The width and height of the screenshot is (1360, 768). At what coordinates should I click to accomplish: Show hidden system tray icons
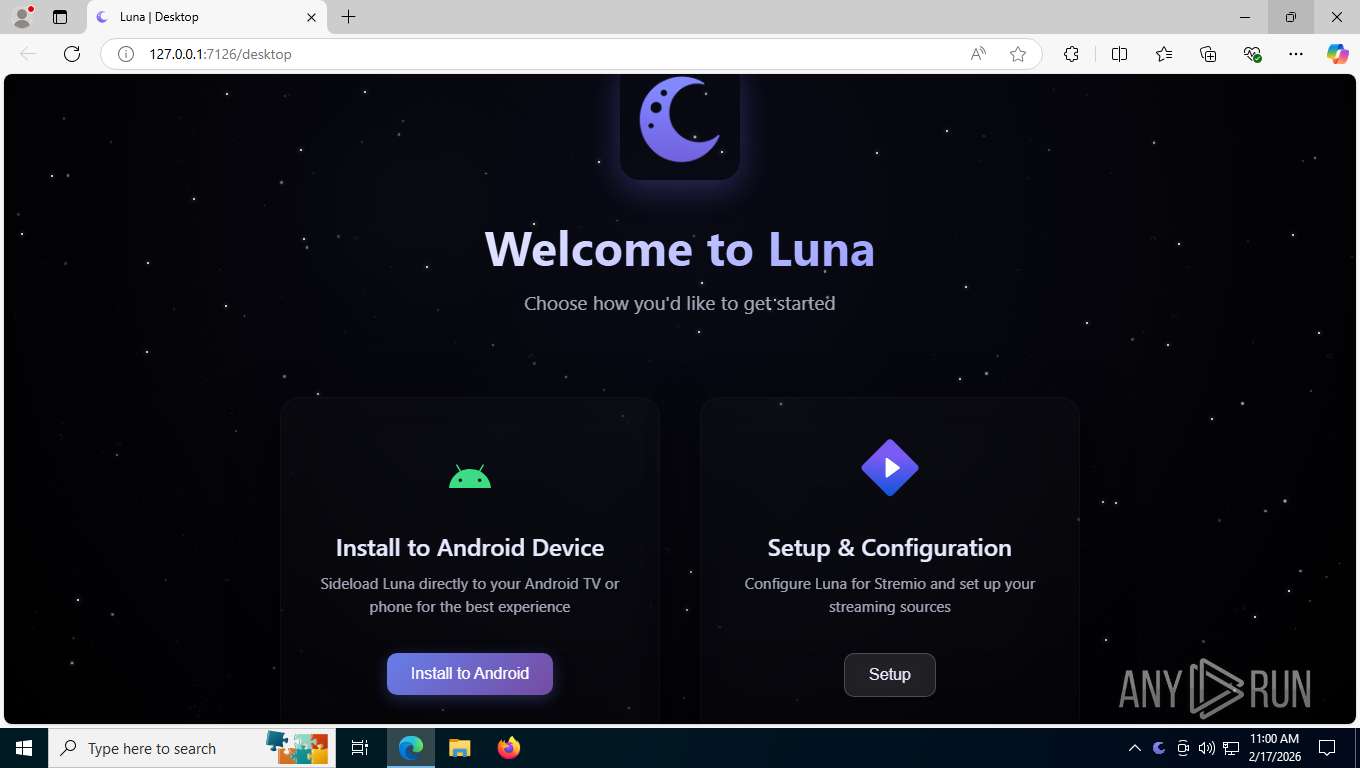pos(1135,748)
